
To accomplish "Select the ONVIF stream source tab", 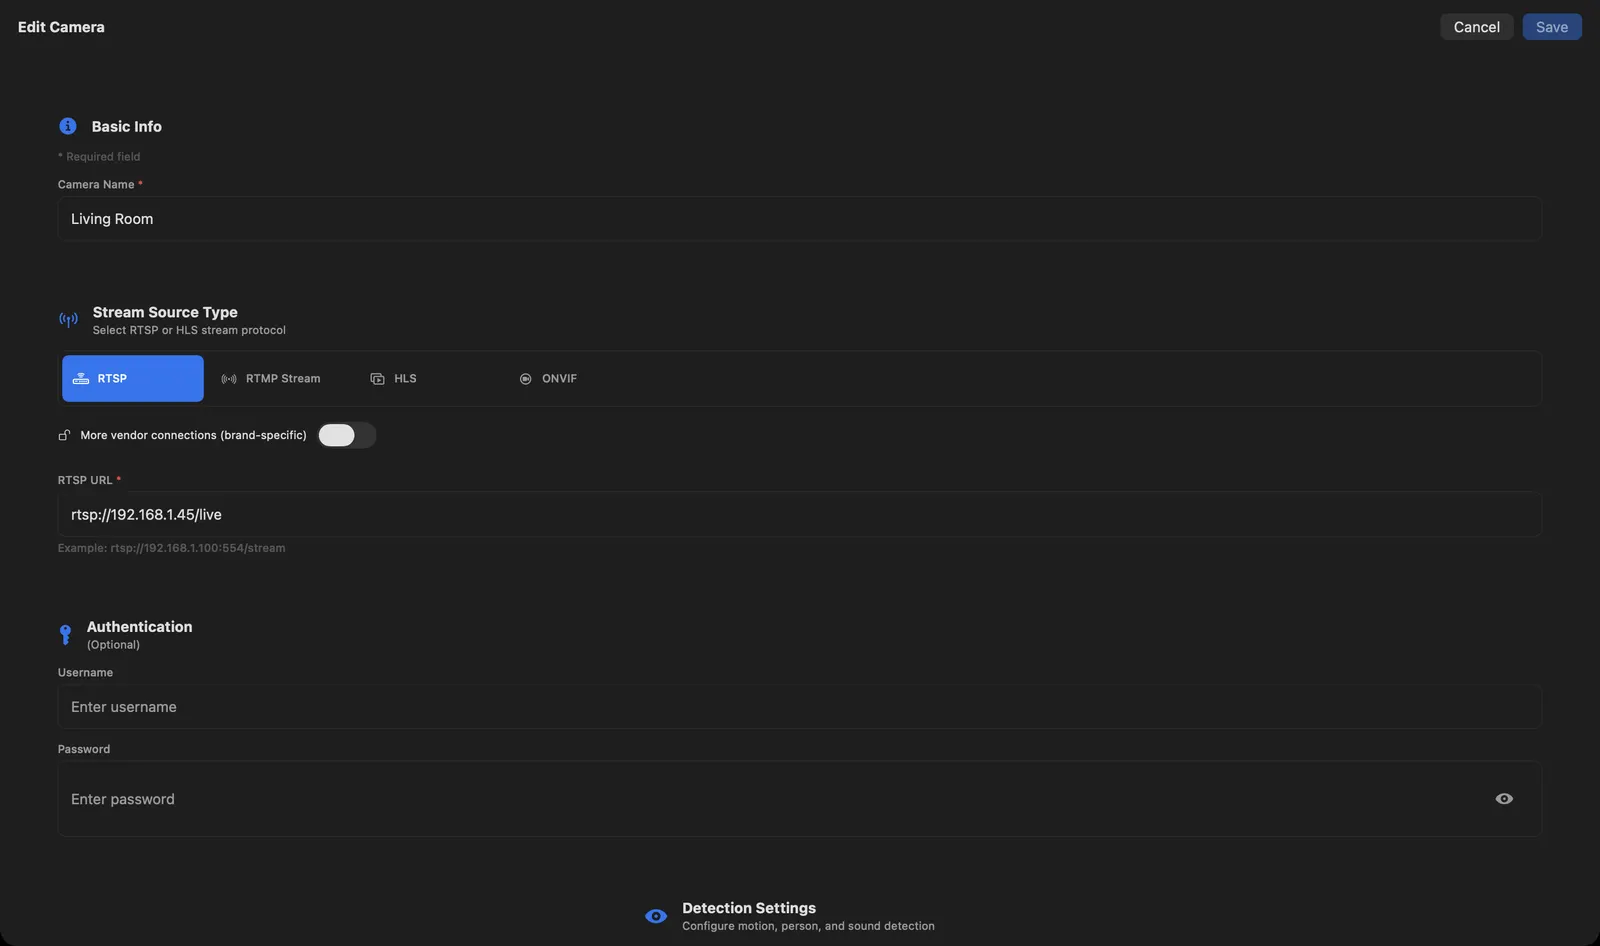I will [x=578, y=379].
